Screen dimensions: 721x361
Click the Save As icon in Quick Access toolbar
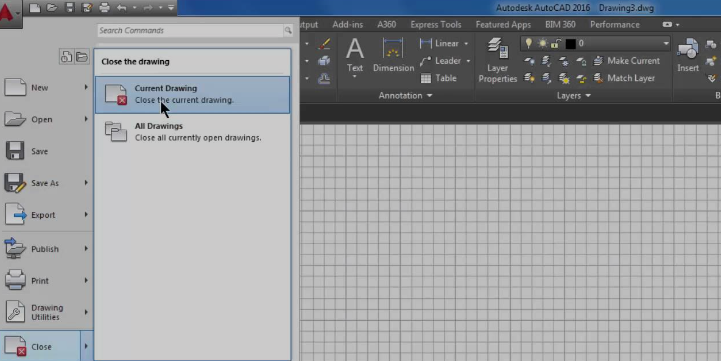click(x=86, y=8)
